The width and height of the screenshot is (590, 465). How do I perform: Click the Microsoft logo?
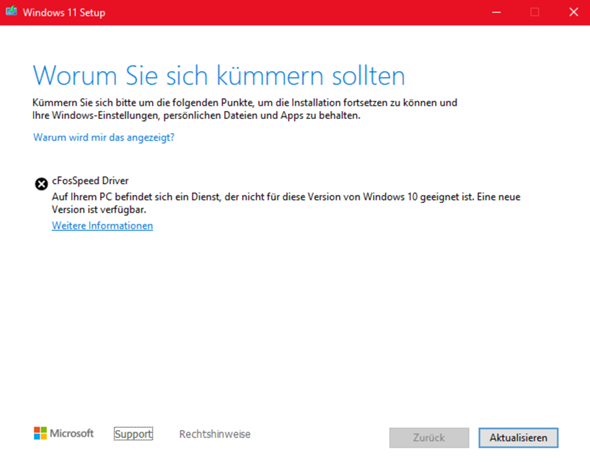(64, 433)
